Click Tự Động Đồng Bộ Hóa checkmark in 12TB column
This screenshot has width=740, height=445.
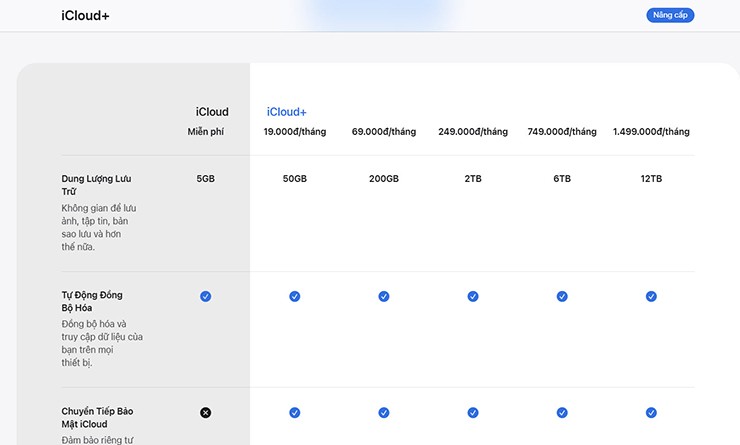(651, 296)
